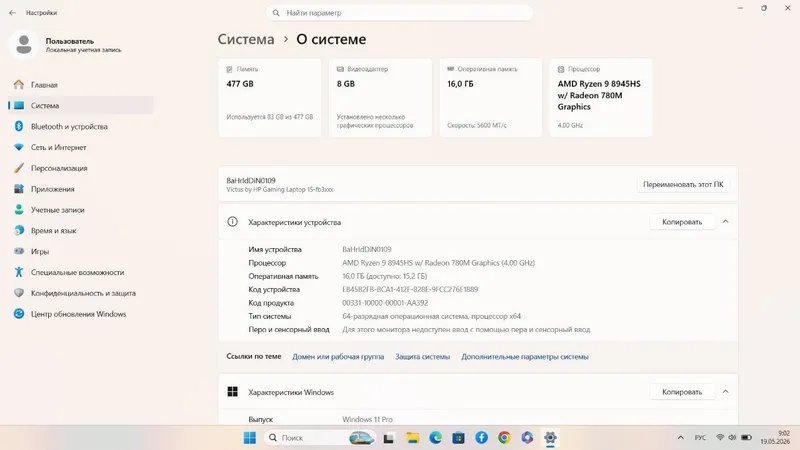Viewport: 800px width, 450px height.
Task: Launch Google Chrome from the taskbar
Action: [504, 438]
